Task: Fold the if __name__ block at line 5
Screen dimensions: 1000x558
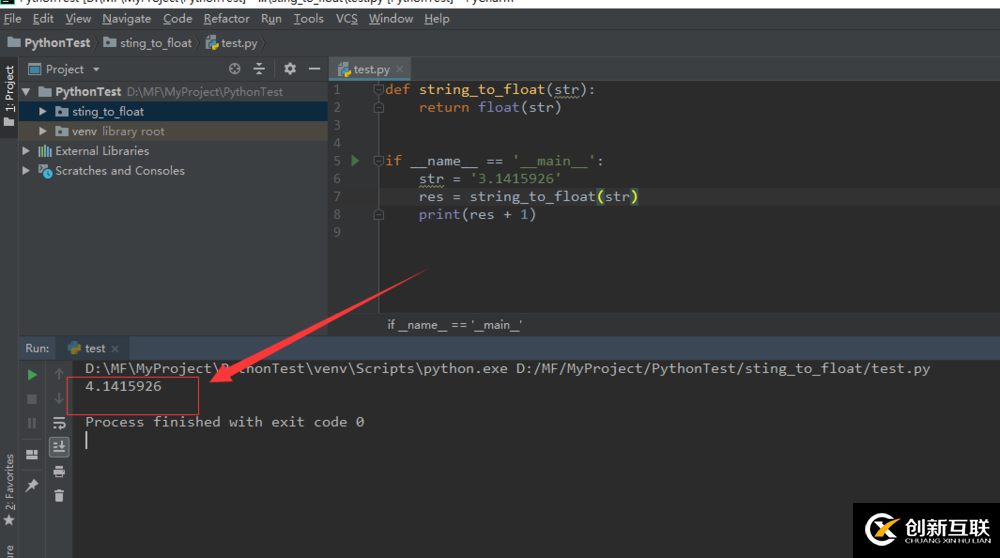Action: tap(378, 161)
